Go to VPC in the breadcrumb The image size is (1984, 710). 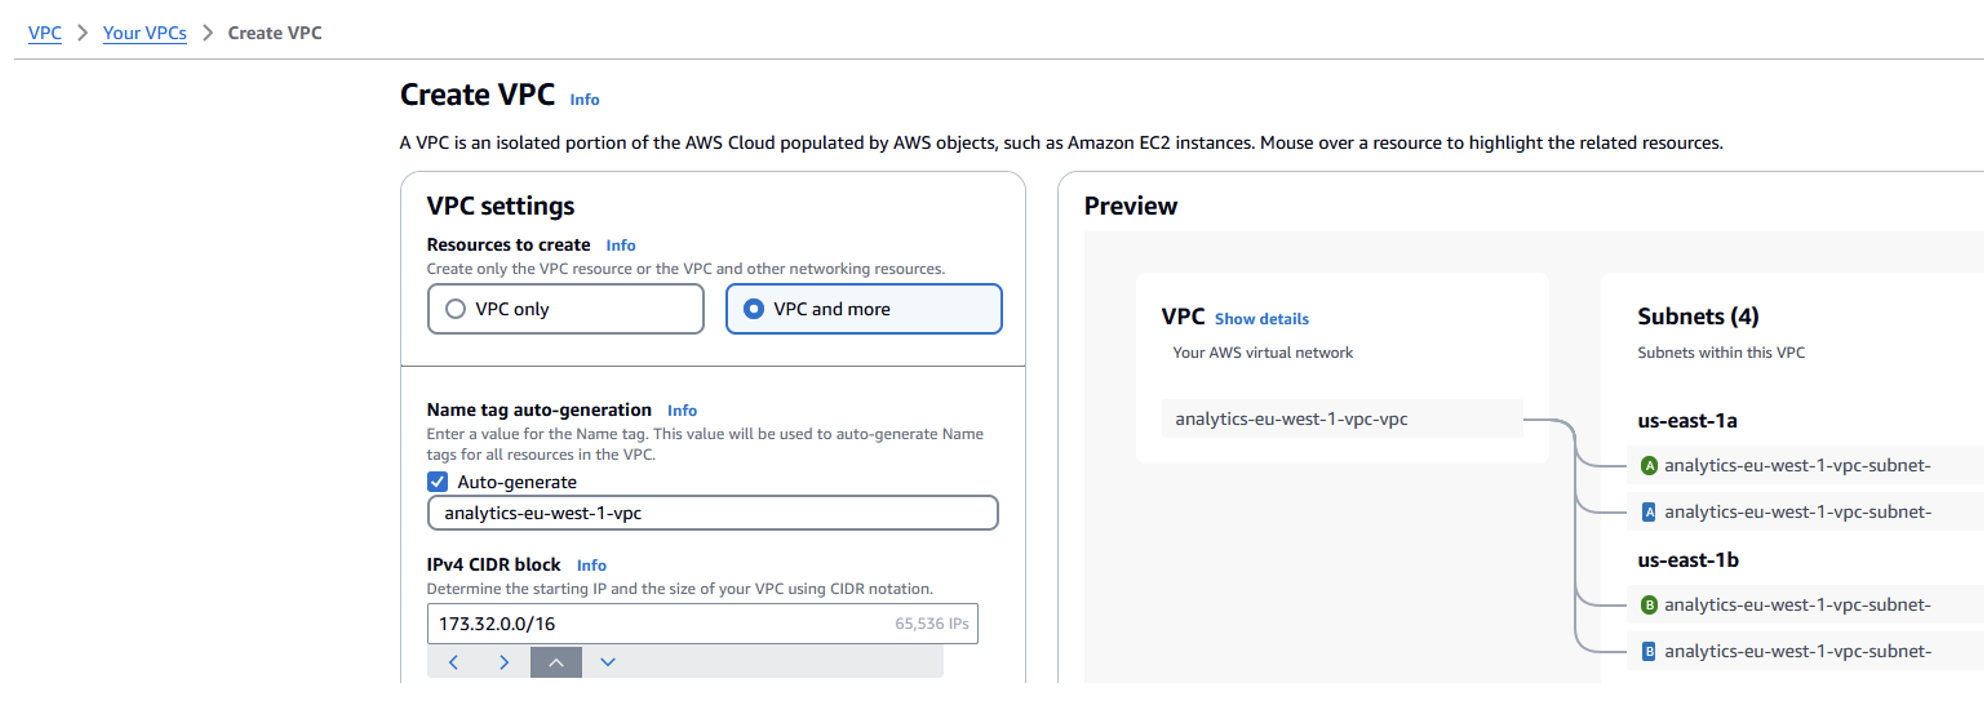point(45,33)
